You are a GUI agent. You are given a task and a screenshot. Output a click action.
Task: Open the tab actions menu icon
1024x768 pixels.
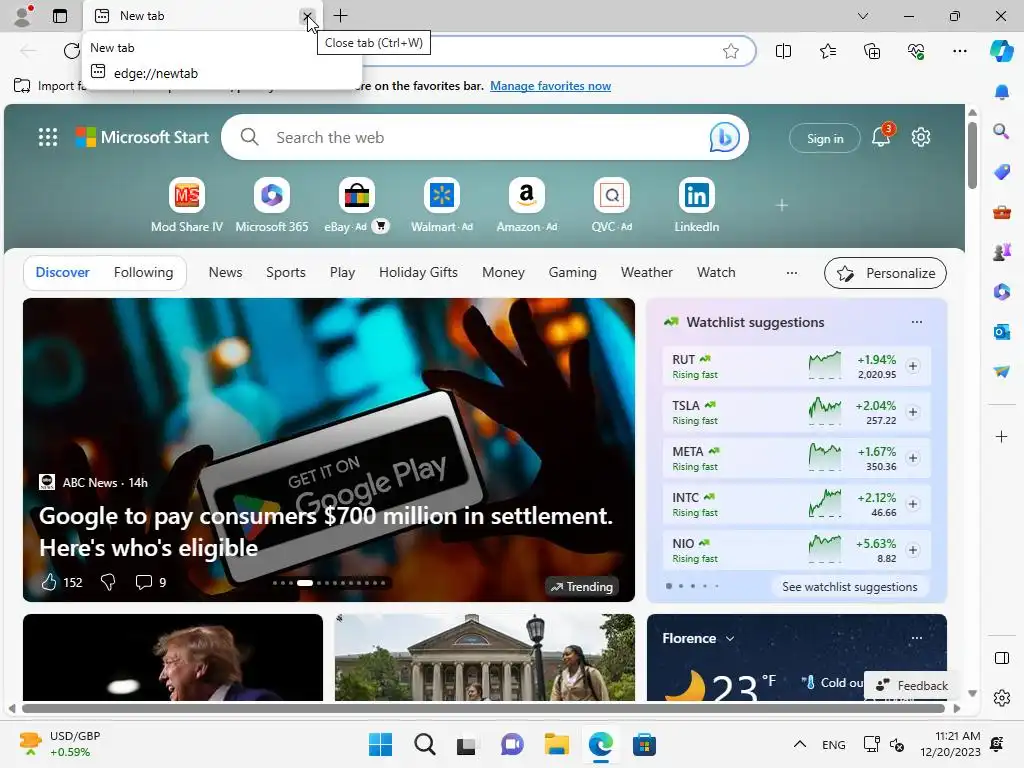click(60, 16)
